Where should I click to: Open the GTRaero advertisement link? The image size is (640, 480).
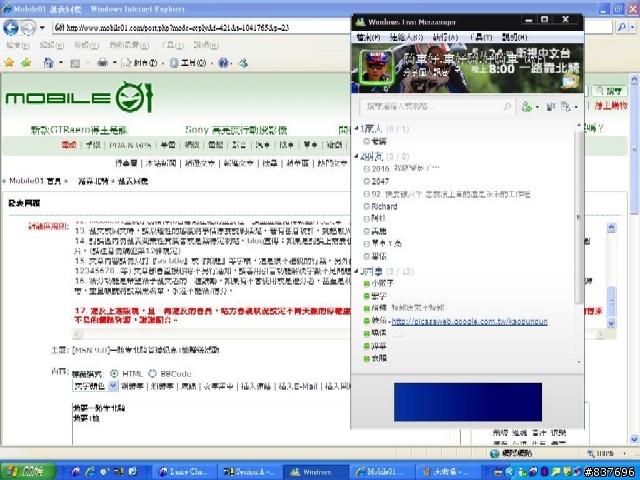point(80,130)
